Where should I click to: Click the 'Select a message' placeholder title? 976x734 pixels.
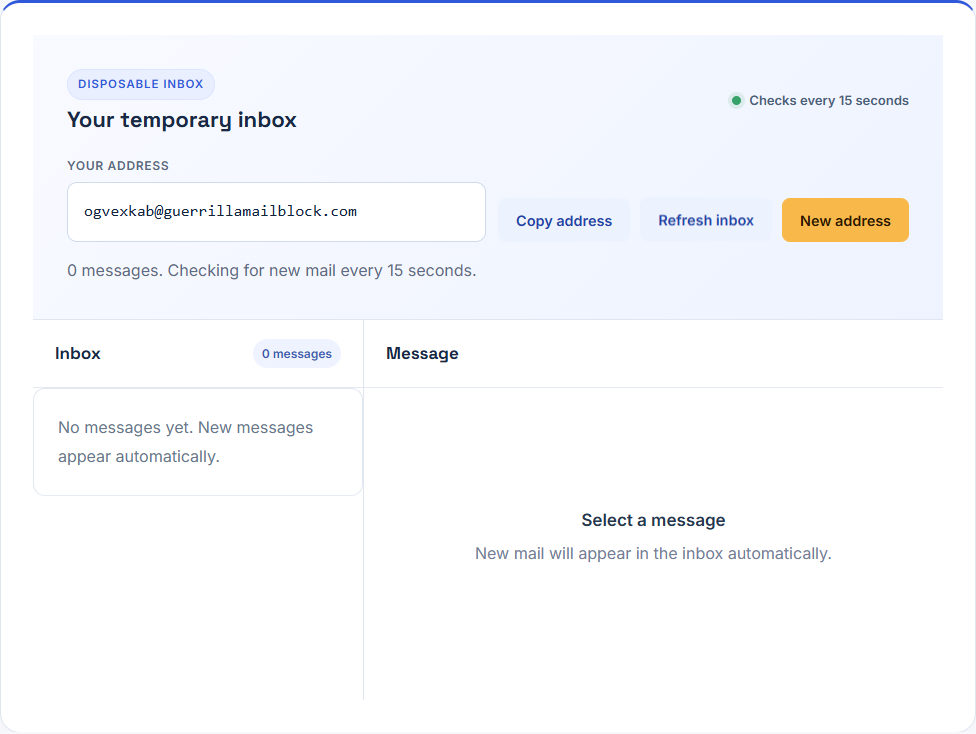click(653, 520)
